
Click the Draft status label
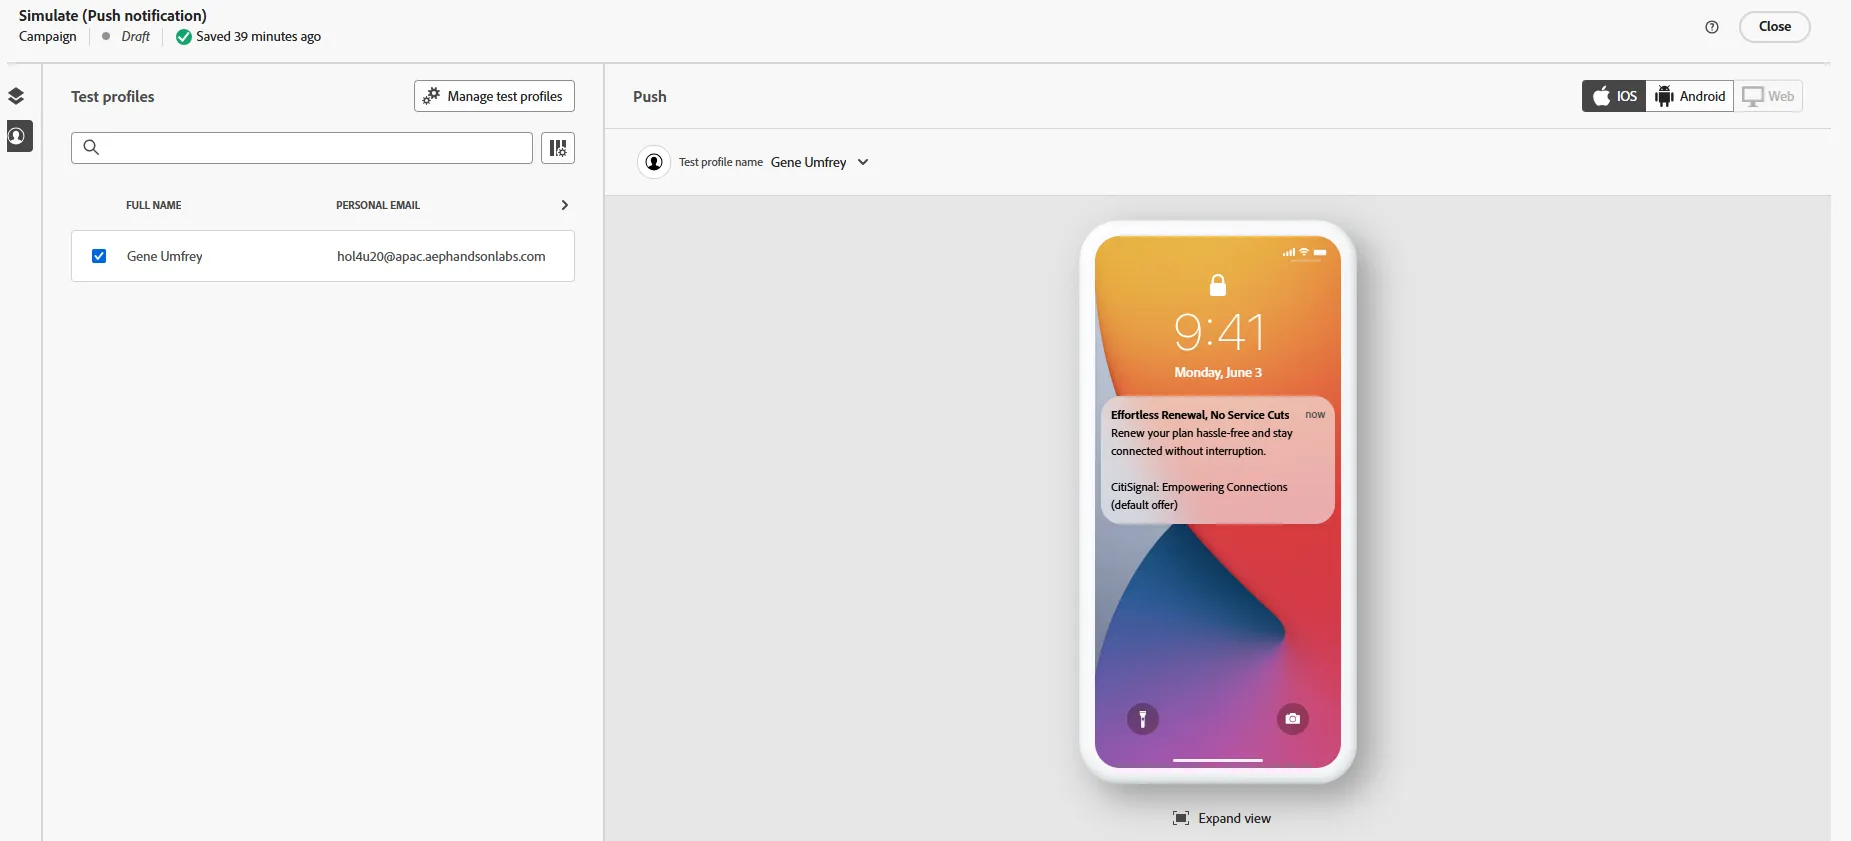(x=135, y=37)
